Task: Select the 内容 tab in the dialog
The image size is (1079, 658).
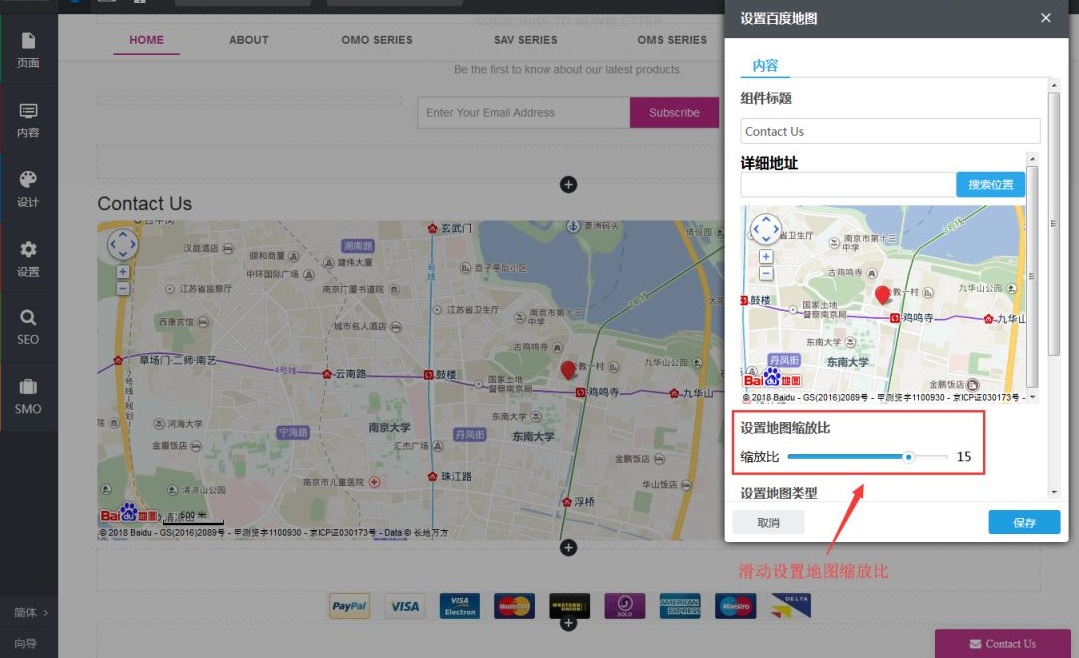Action: (x=765, y=66)
